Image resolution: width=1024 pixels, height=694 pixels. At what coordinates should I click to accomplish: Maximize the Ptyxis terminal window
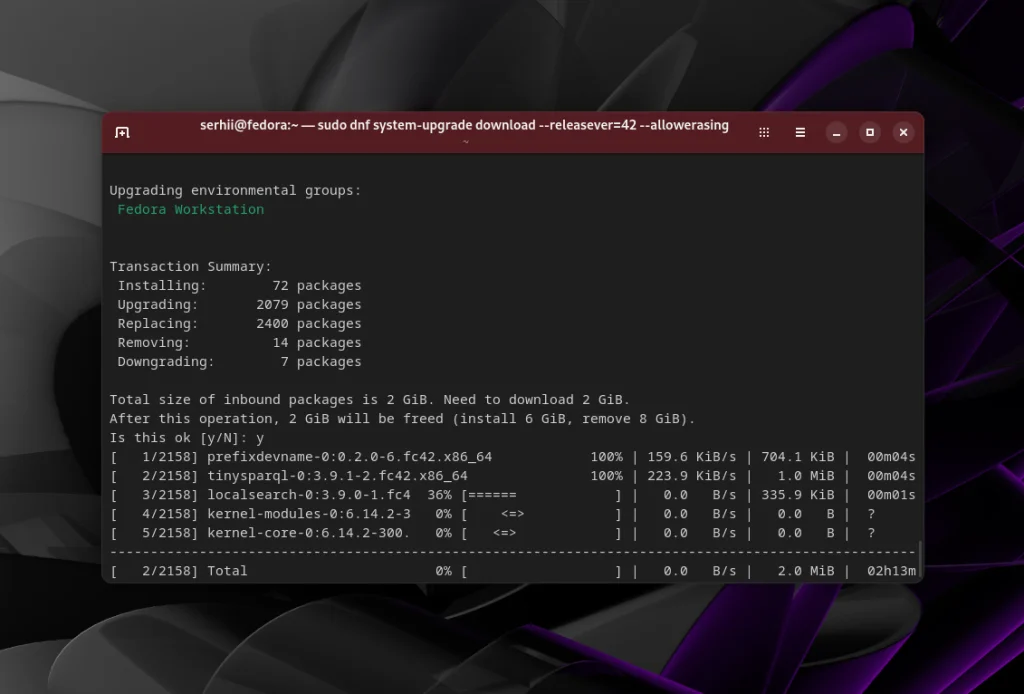[869, 132]
